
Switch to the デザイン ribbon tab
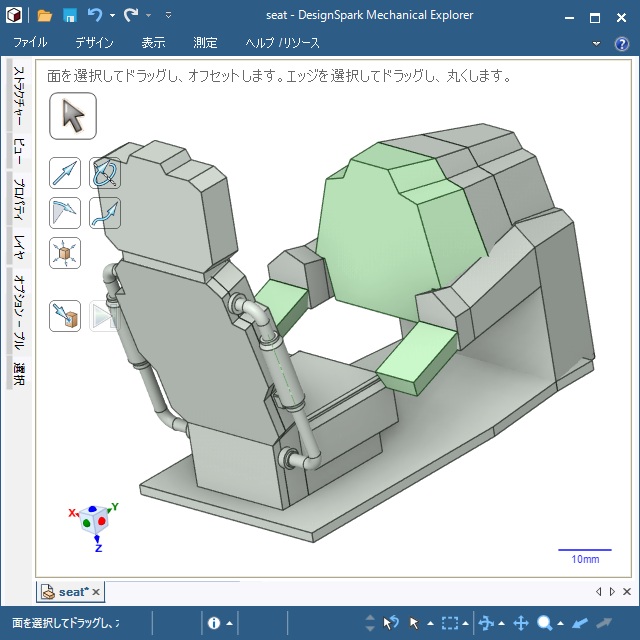(94, 43)
